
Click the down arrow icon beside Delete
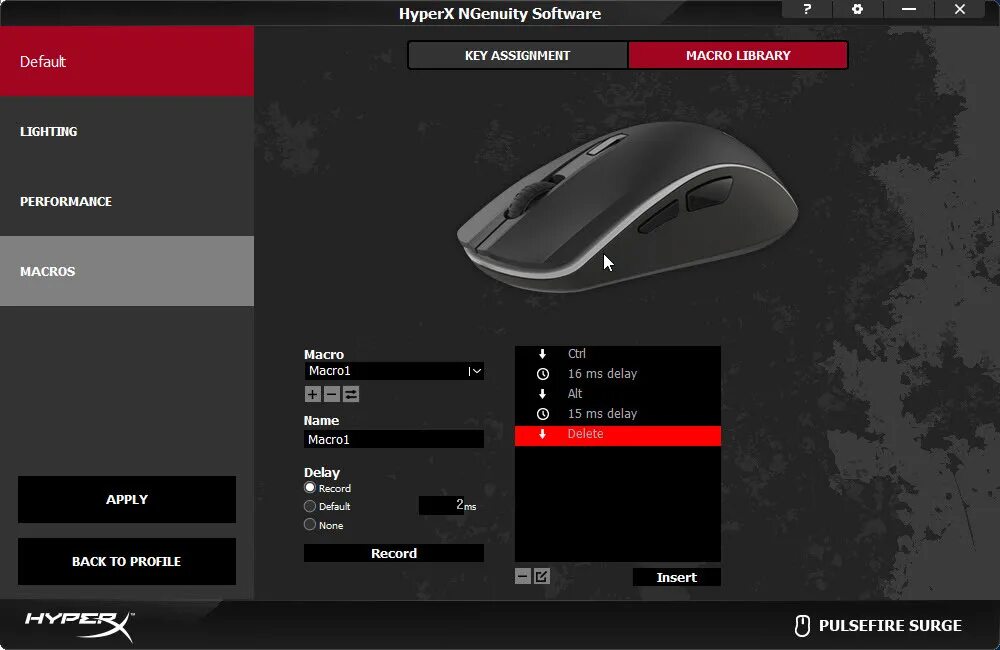pos(543,434)
